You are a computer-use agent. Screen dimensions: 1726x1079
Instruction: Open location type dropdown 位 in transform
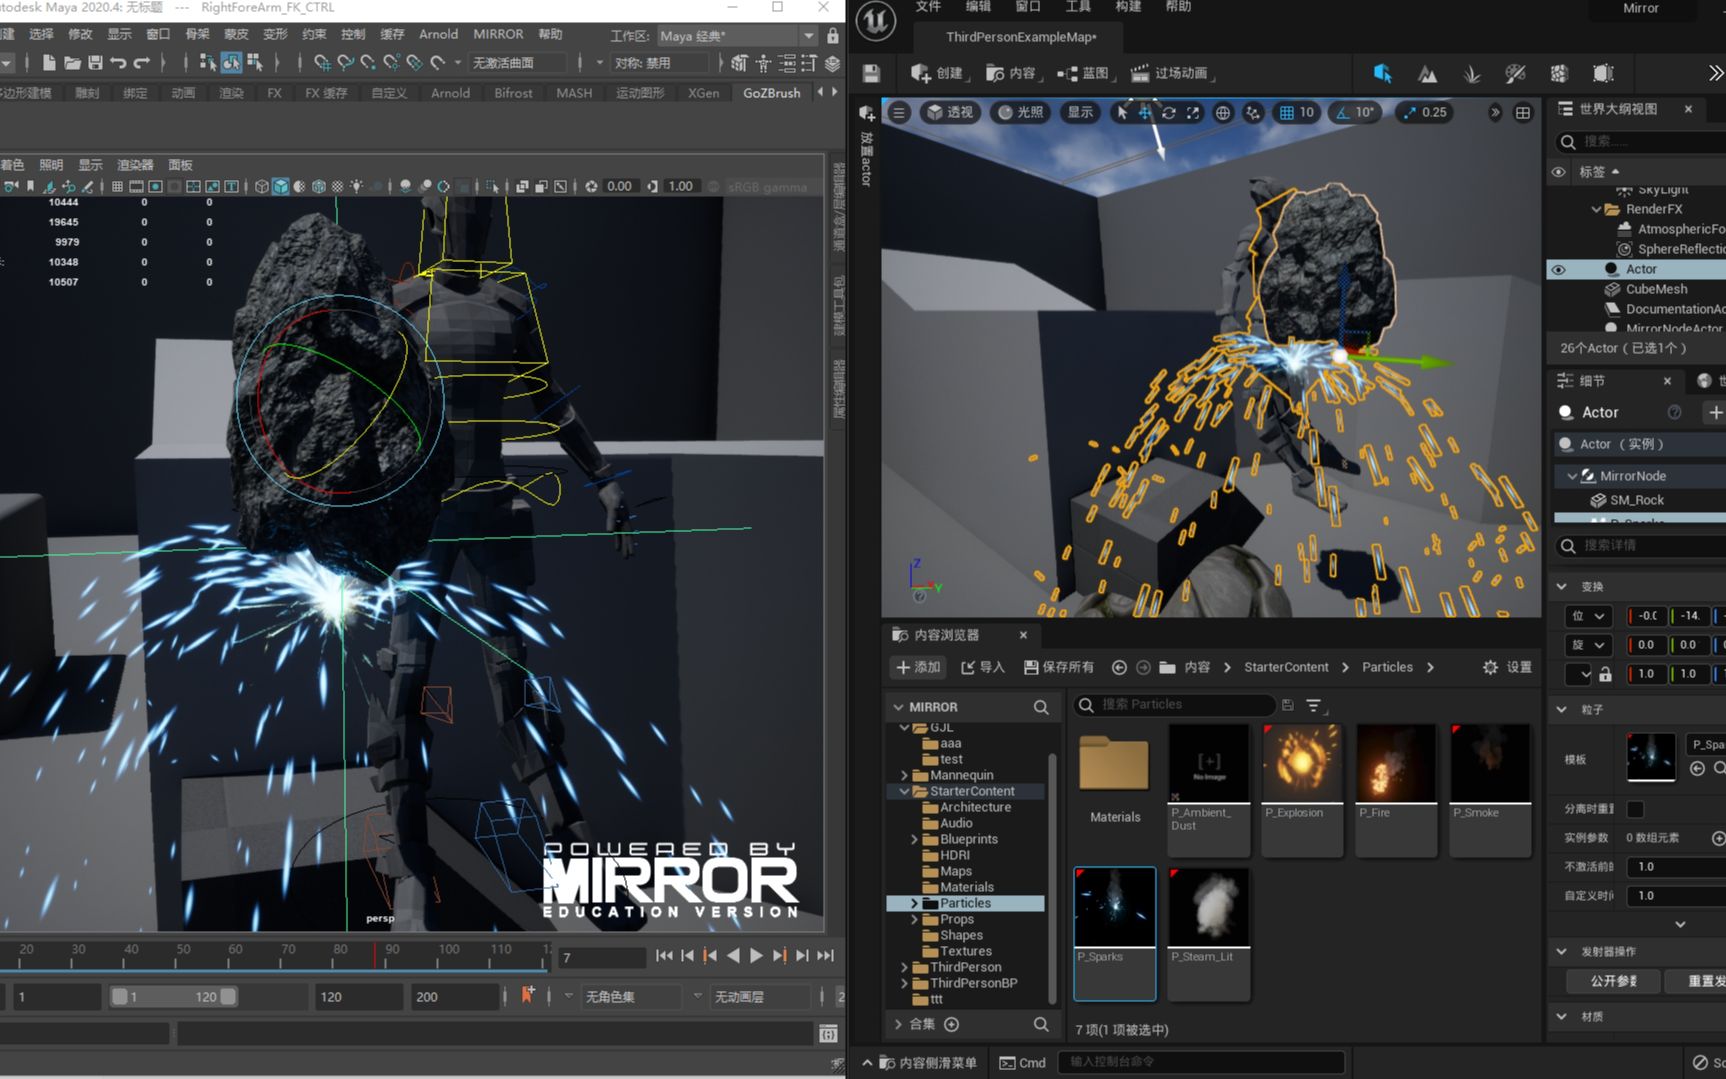[1588, 616]
